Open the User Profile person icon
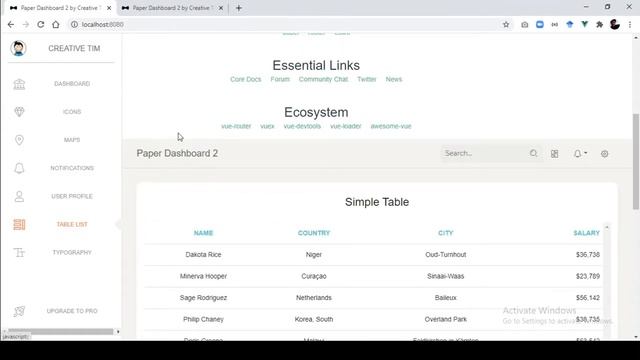This screenshot has width=640, height=360. [19, 196]
